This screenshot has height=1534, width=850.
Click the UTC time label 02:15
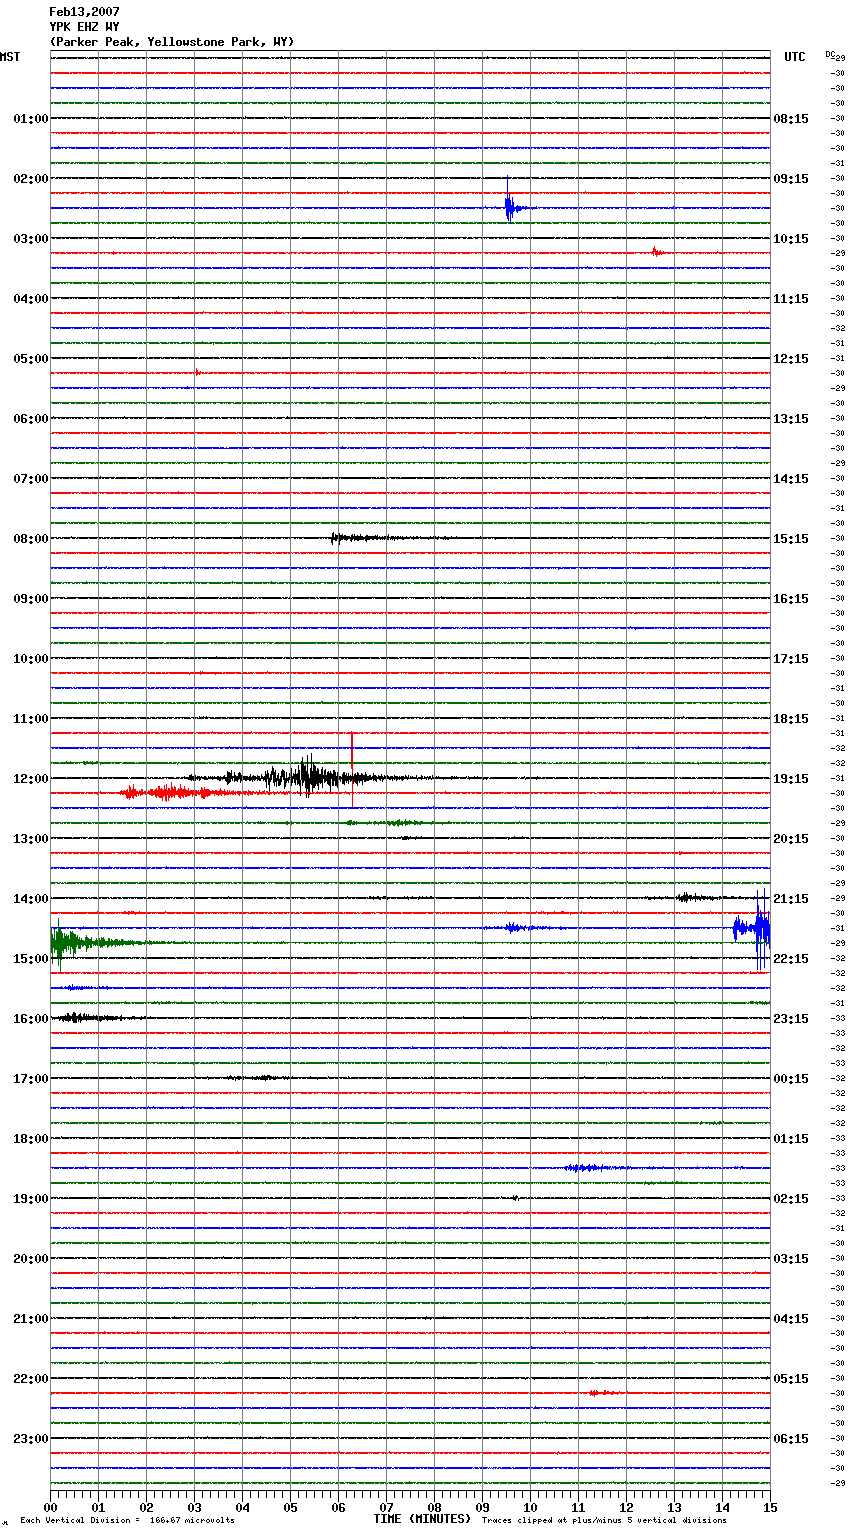pyautogui.click(x=791, y=1199)
